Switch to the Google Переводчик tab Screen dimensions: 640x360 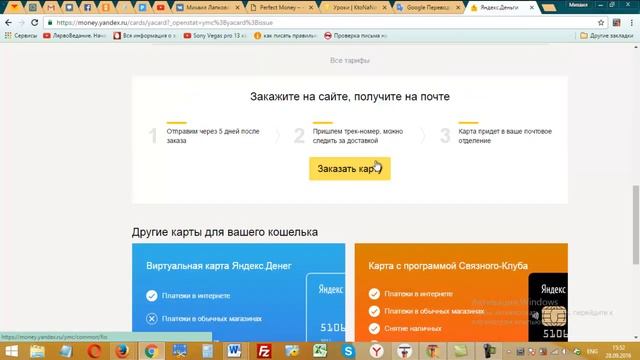[x=429, y=7]
